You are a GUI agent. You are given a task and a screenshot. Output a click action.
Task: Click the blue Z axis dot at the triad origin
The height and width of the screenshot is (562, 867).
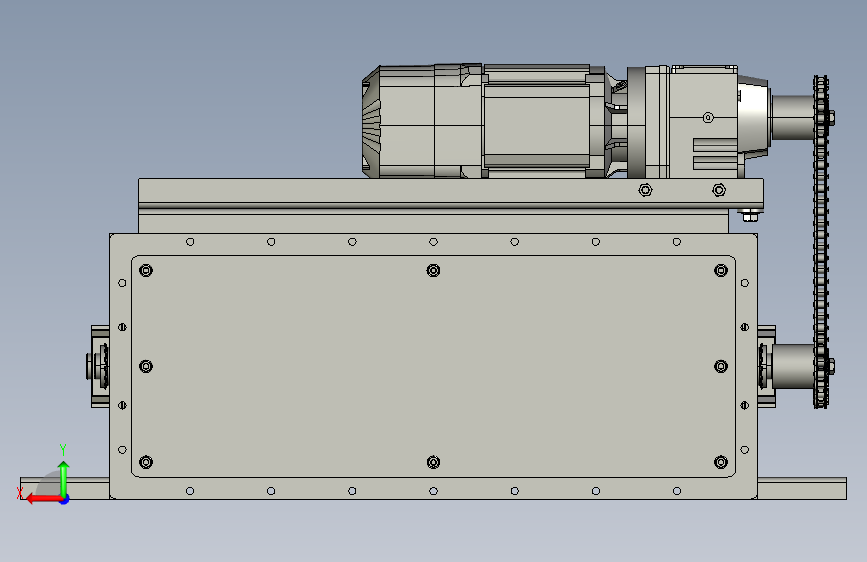(x=65, y=499)
